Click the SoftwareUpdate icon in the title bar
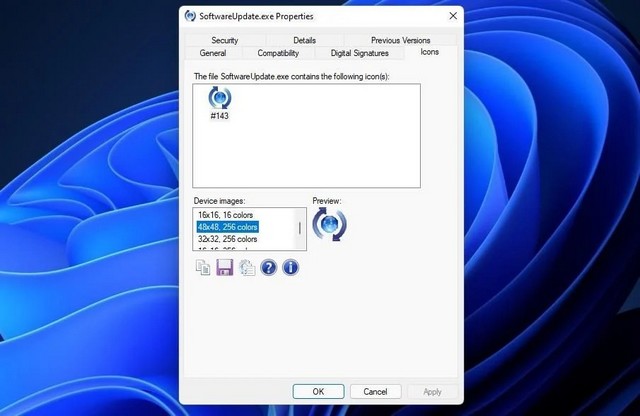640x416 pixels. pos(190,16)
